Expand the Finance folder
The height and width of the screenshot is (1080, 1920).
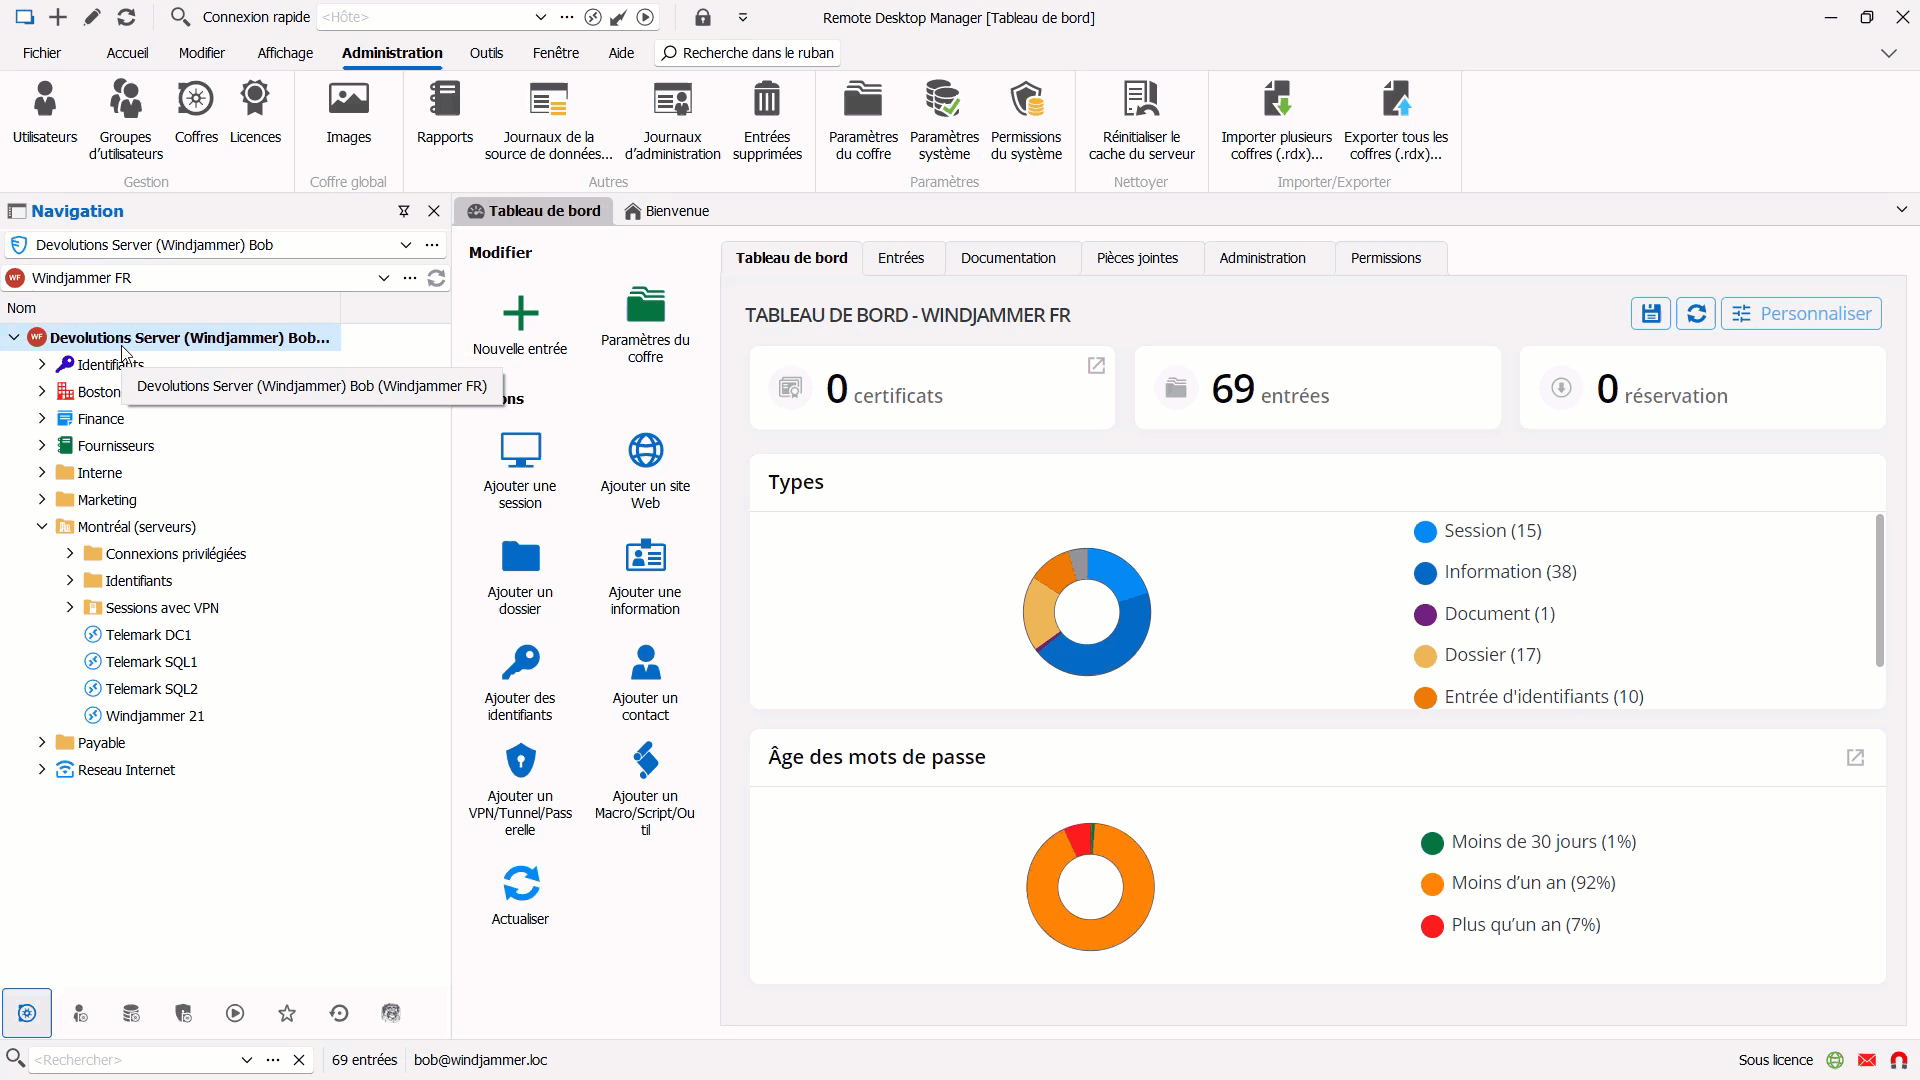(42, 419)
